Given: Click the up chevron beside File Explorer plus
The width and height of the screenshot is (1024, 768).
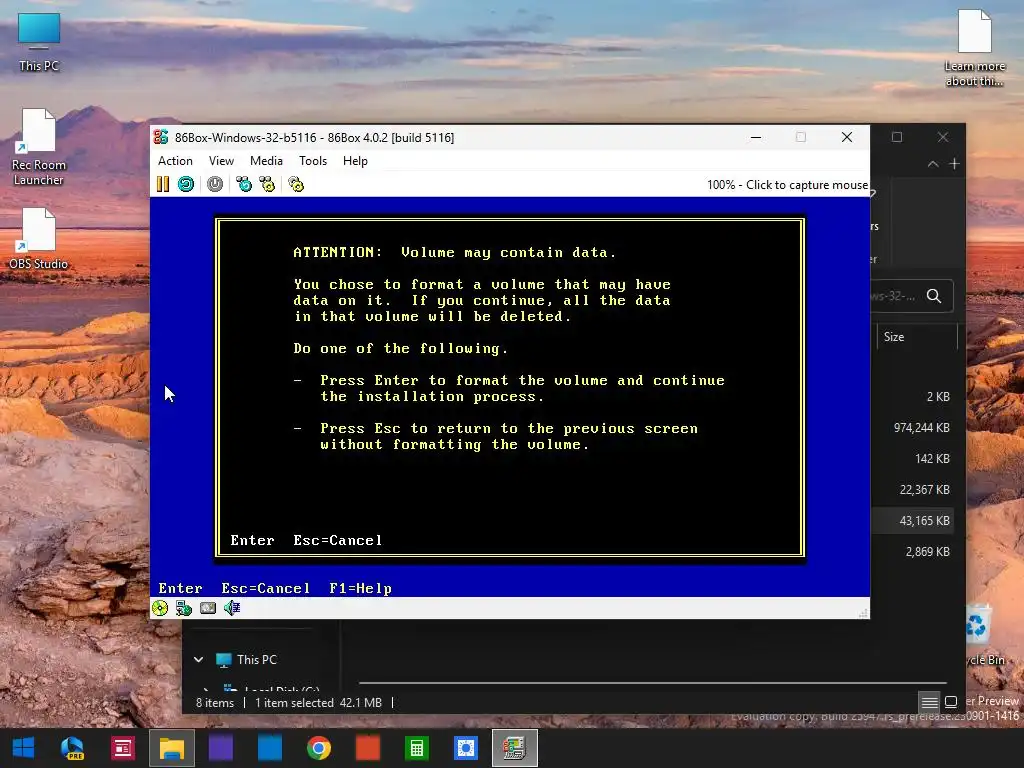Looking at the screenshot, I should pyautogui.click(x=933, y=164).
